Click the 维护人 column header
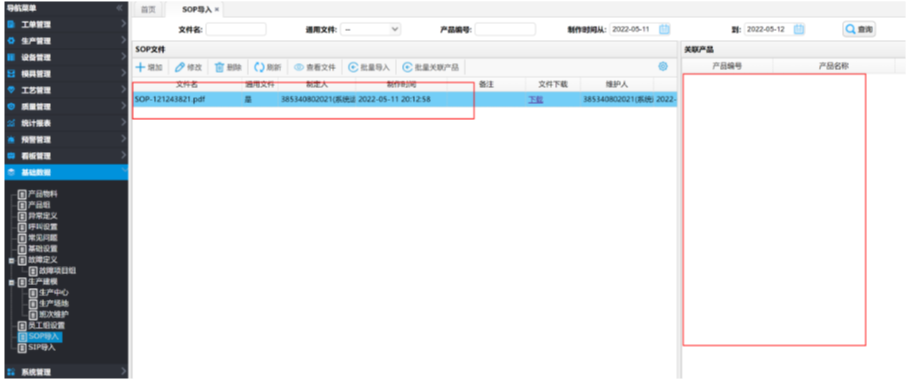The height and width of the screenshot is (380, 910). [x=617, y=85]
